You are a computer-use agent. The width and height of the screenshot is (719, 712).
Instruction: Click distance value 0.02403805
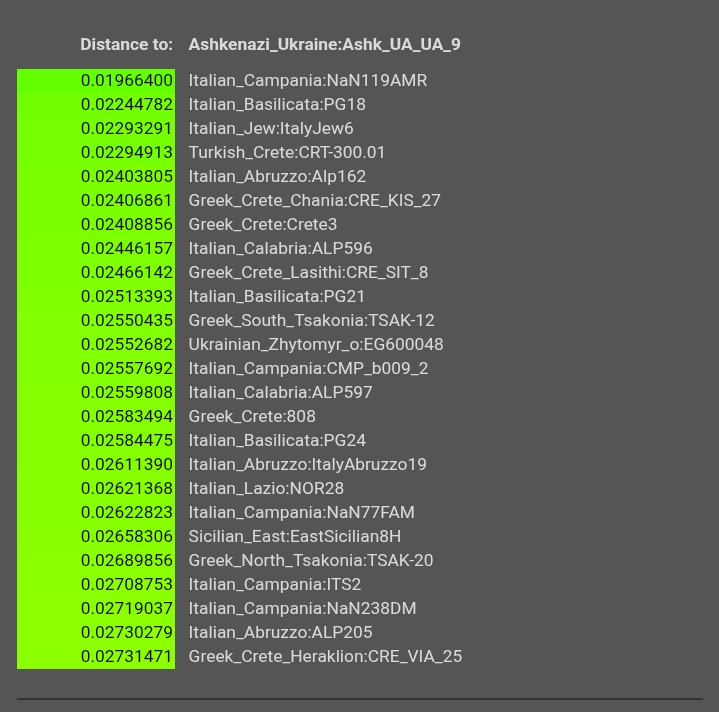pyautogui.click(x=127, y=177)
